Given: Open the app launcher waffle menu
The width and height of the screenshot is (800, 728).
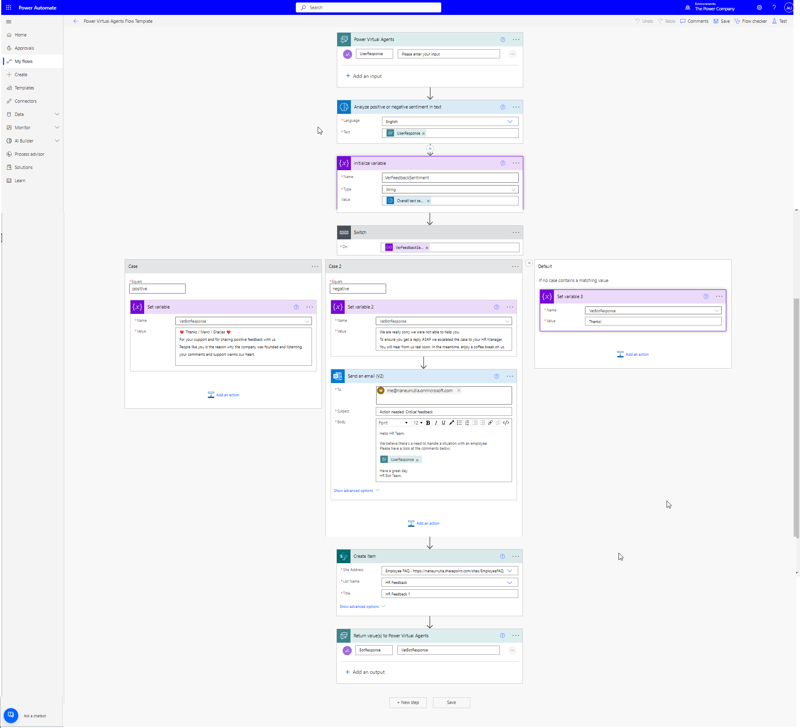Looking at the screenshot, I should [8, 8].
